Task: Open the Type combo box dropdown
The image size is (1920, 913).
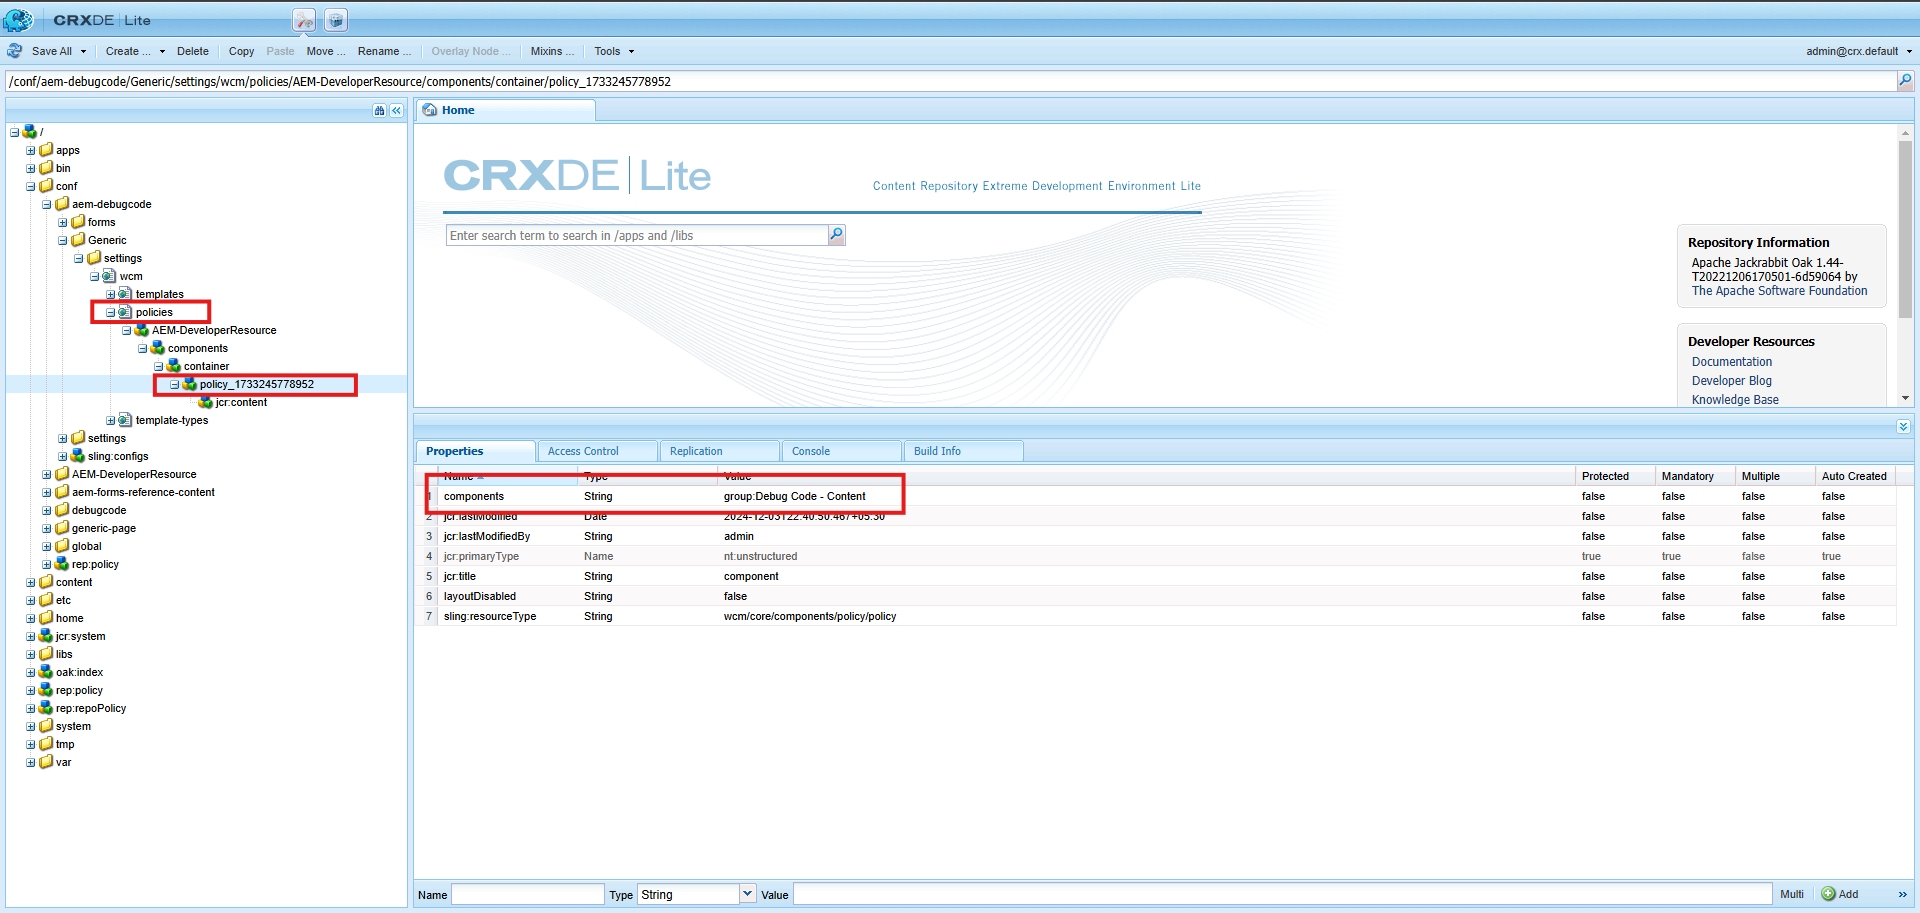Action: tap(747, 894)
